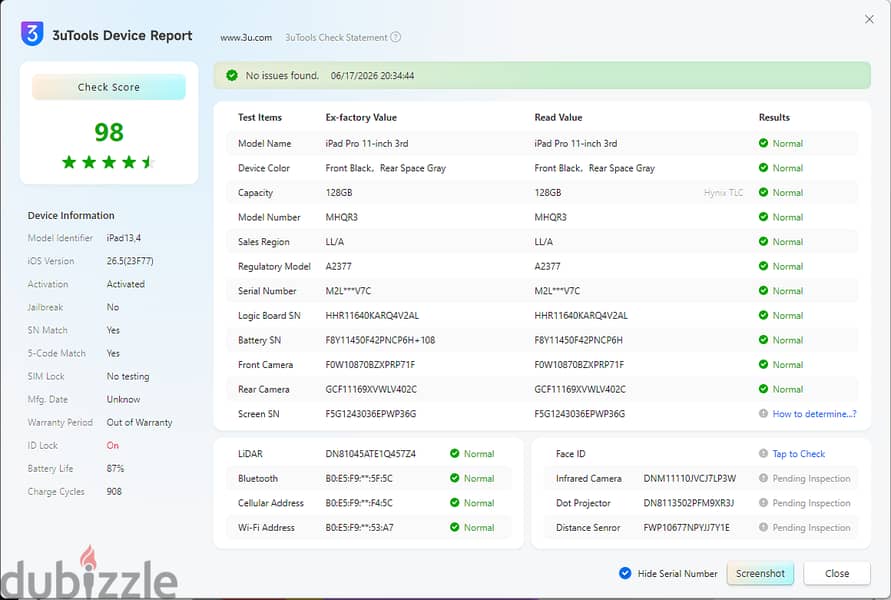
Task: Toggle the Hide Serial Number checkbox
Action: 625,573
